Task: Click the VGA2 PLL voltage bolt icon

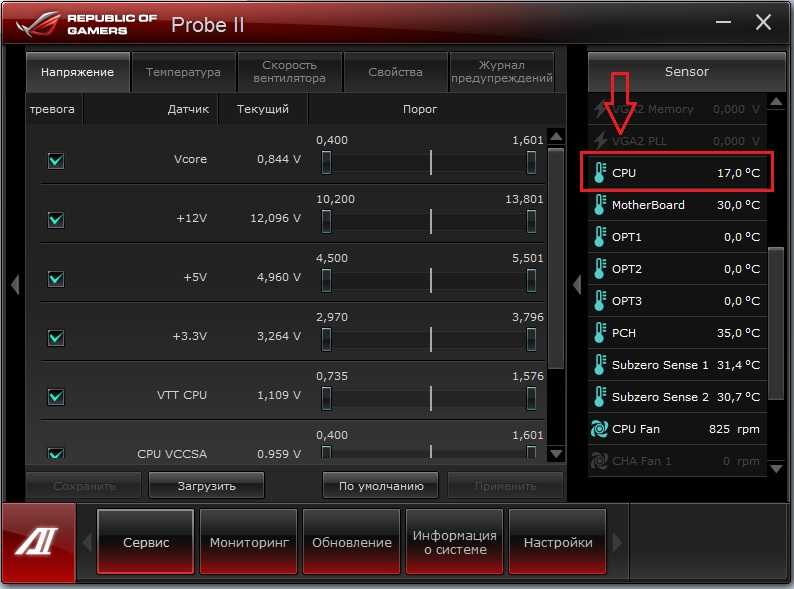Action: [x=601, y=140]
